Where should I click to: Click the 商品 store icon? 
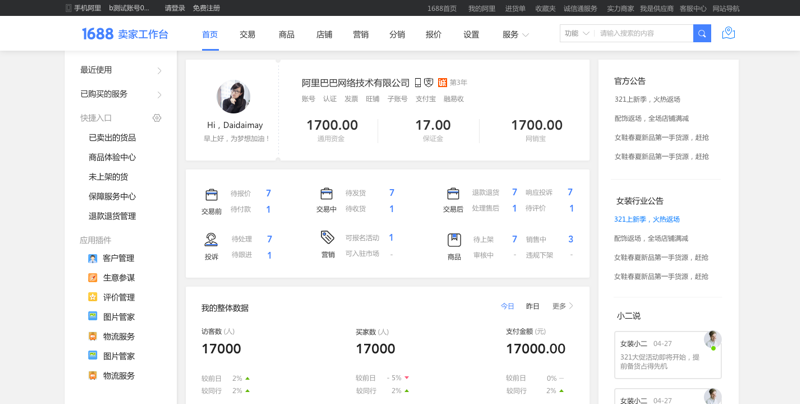pos(454,240)
